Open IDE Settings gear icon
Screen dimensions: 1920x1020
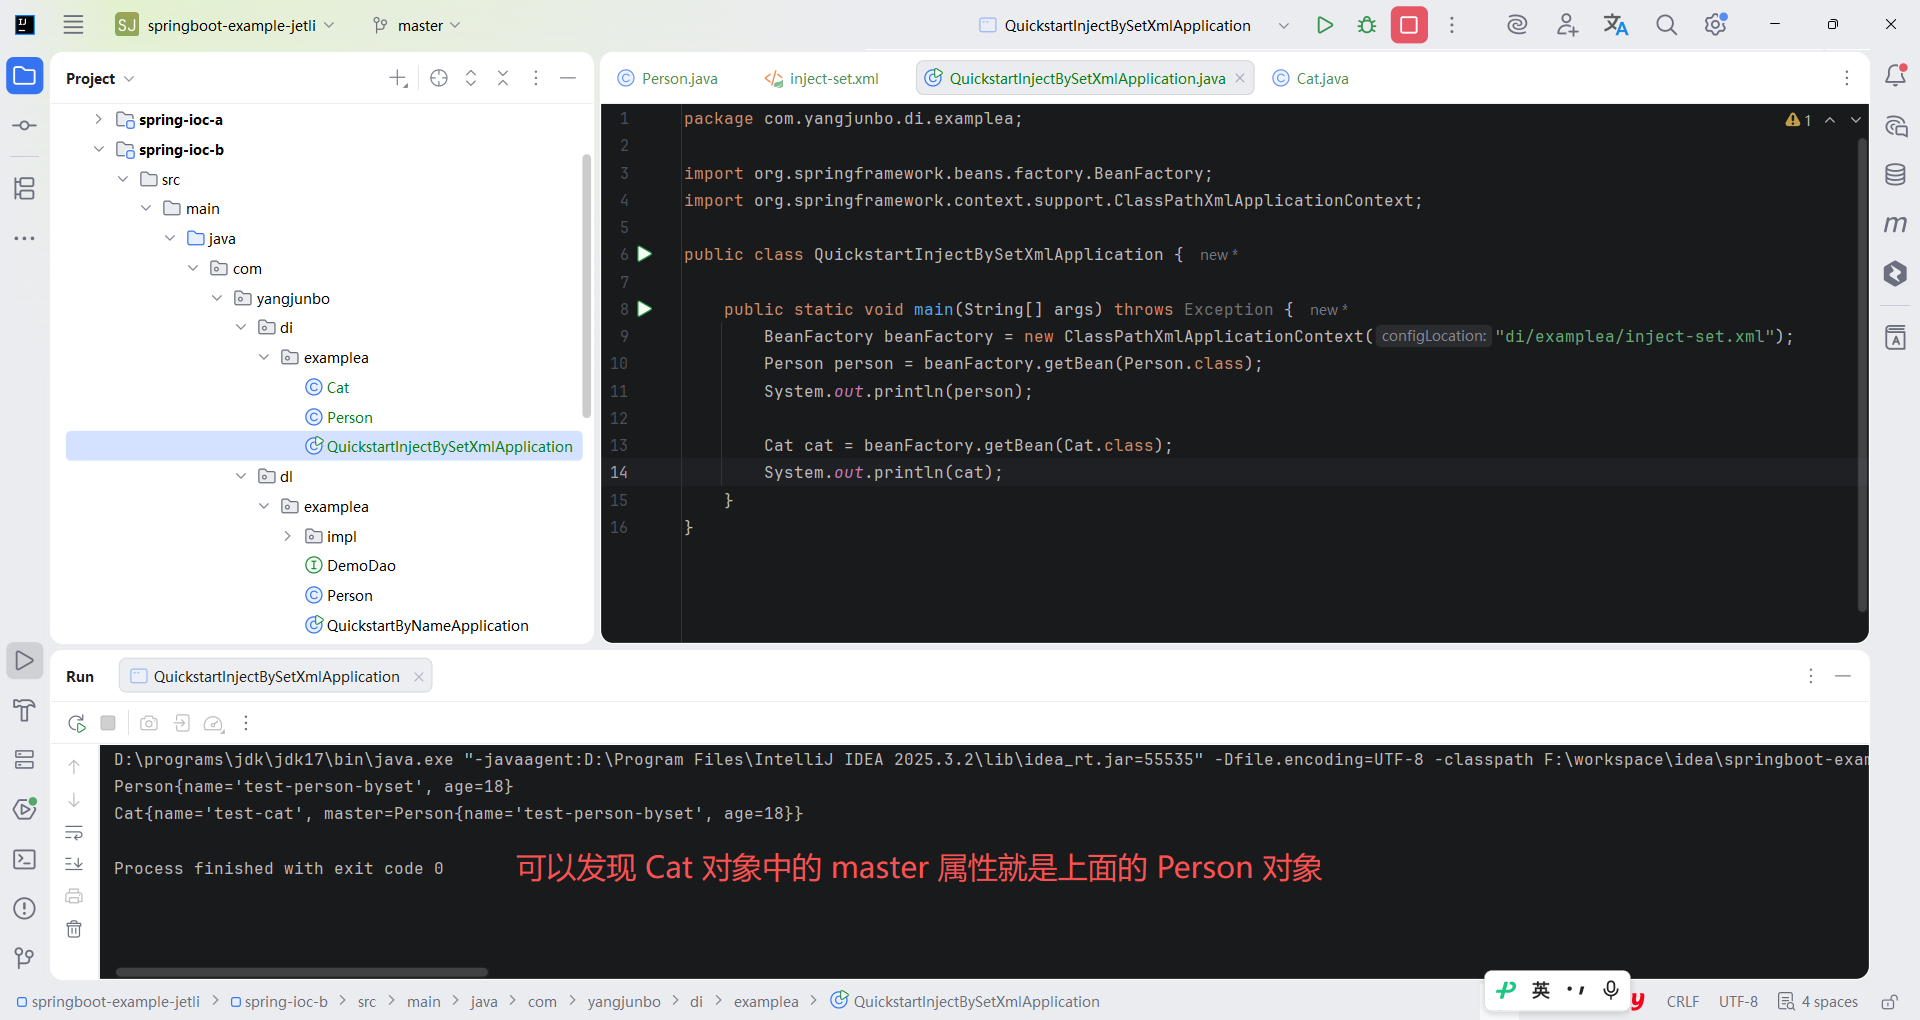1716,25
